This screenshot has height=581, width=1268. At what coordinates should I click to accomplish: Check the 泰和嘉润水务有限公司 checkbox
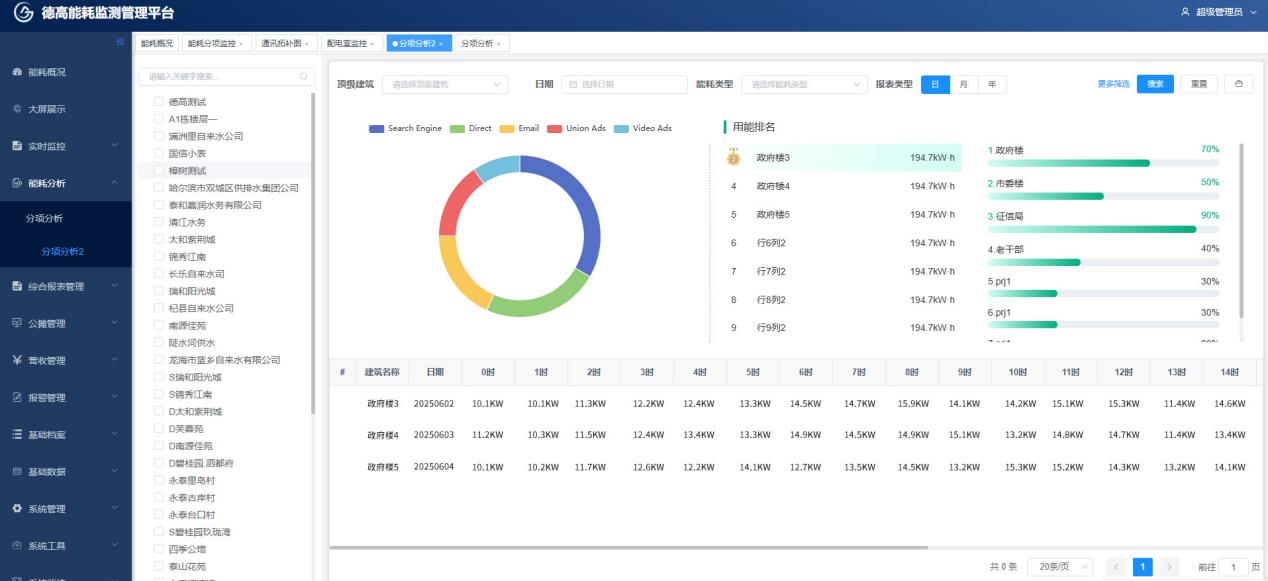coord(158,205)
